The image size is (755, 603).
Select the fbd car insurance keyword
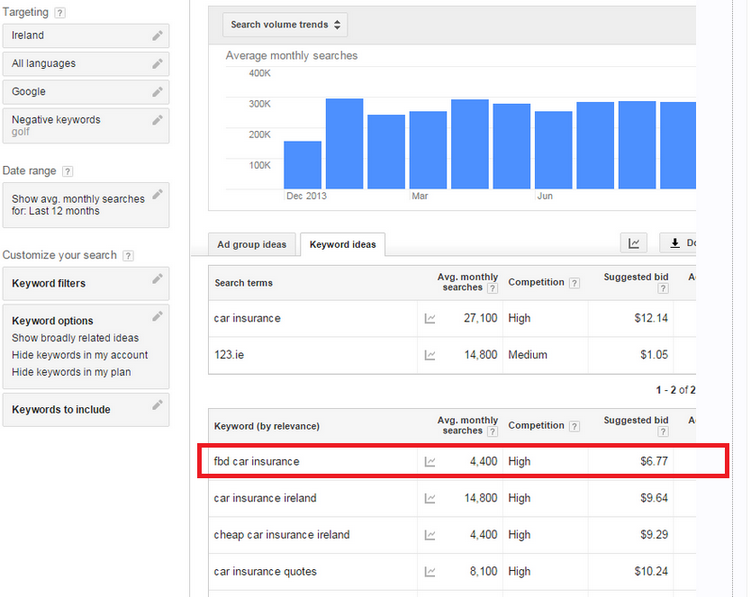257,462
